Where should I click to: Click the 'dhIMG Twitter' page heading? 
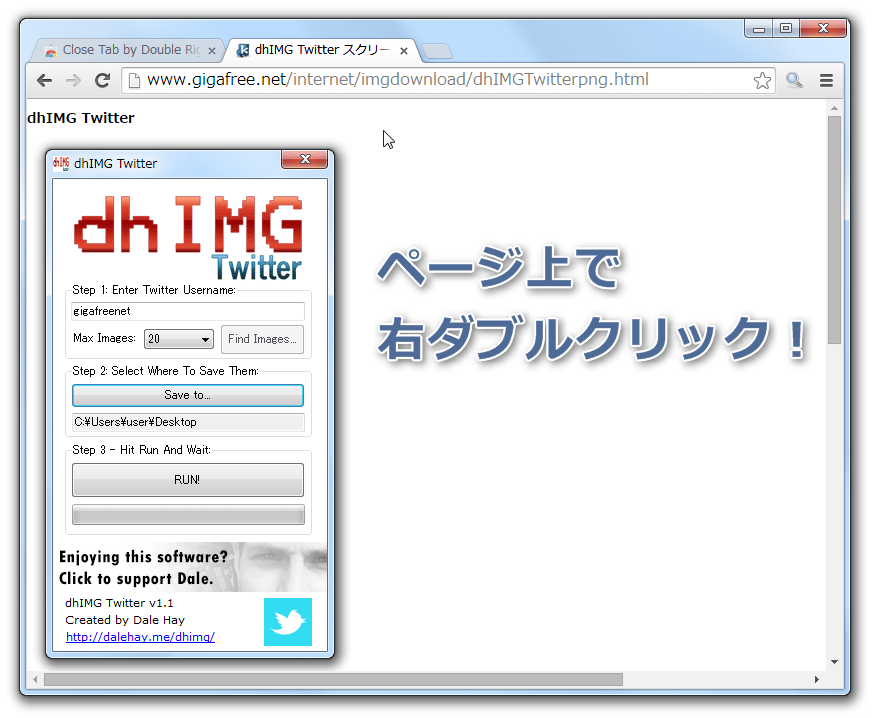pyautogui.click(x=81, y=118)
